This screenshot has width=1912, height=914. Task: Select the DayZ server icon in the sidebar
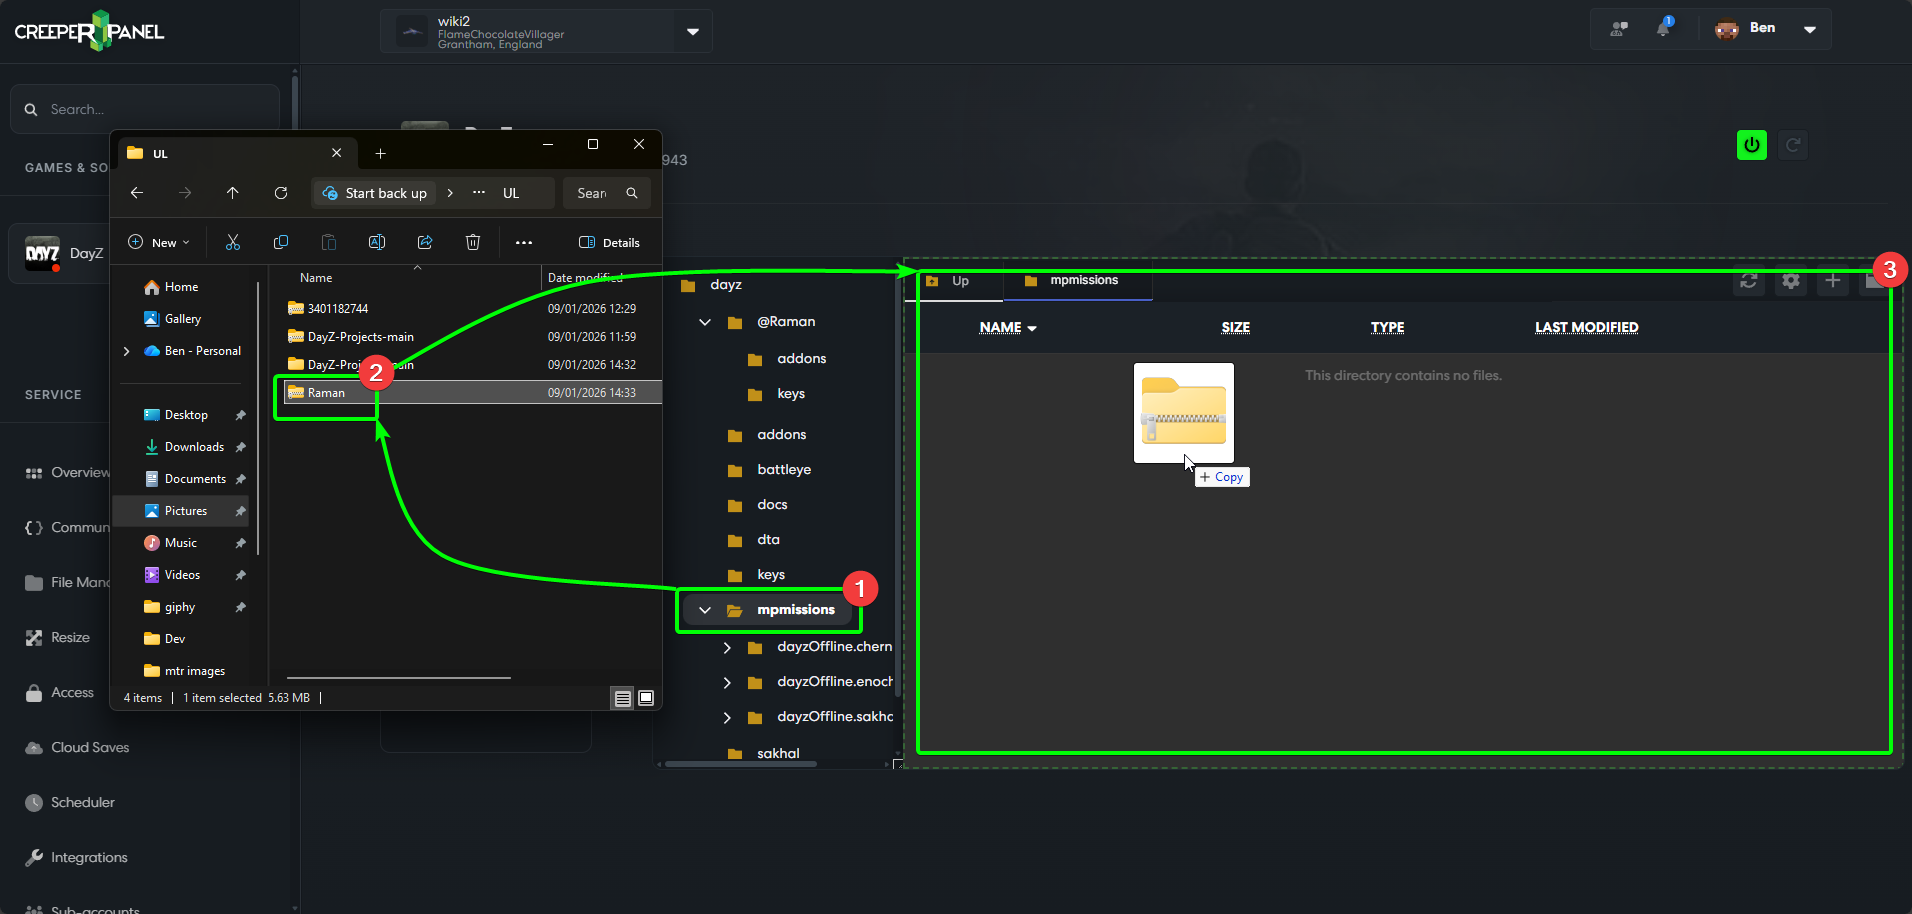[x=42, y=253]
